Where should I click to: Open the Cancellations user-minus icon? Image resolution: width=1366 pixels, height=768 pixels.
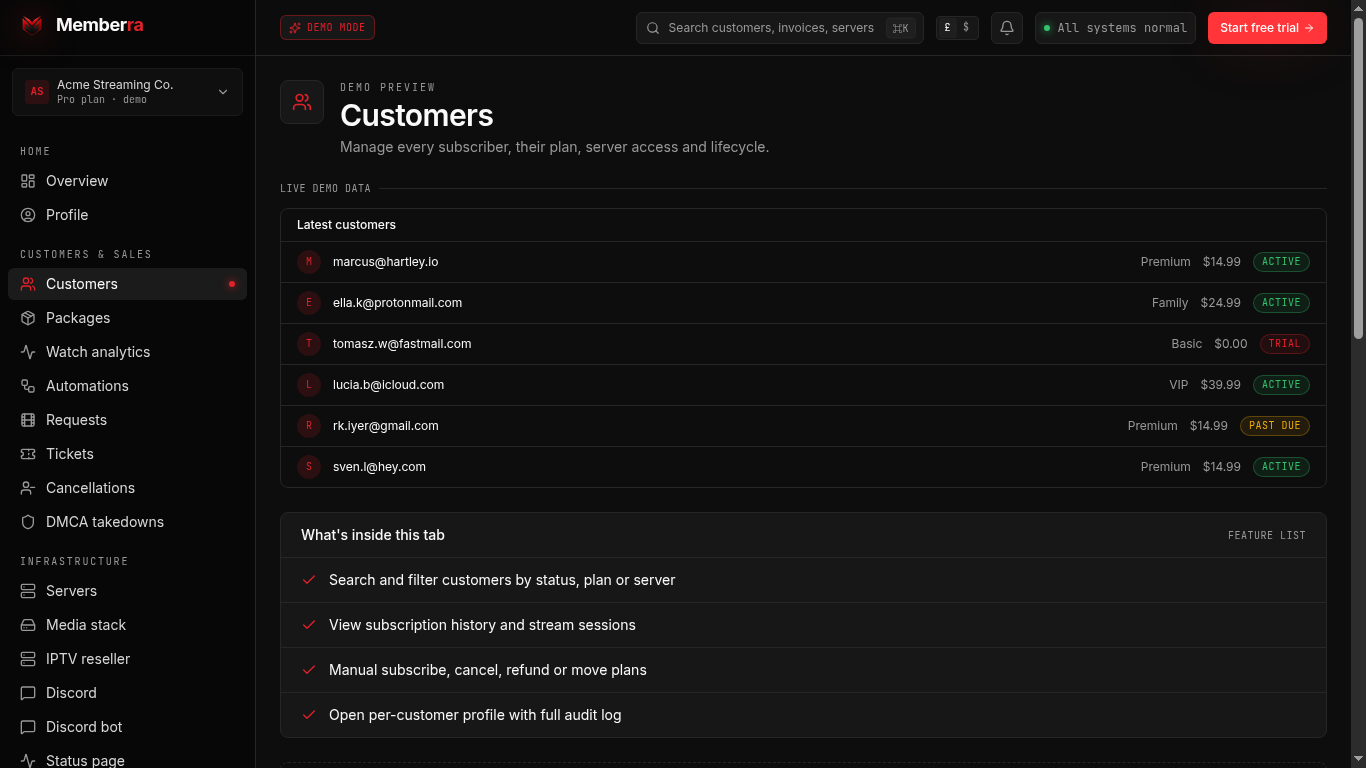coord(28,488)
